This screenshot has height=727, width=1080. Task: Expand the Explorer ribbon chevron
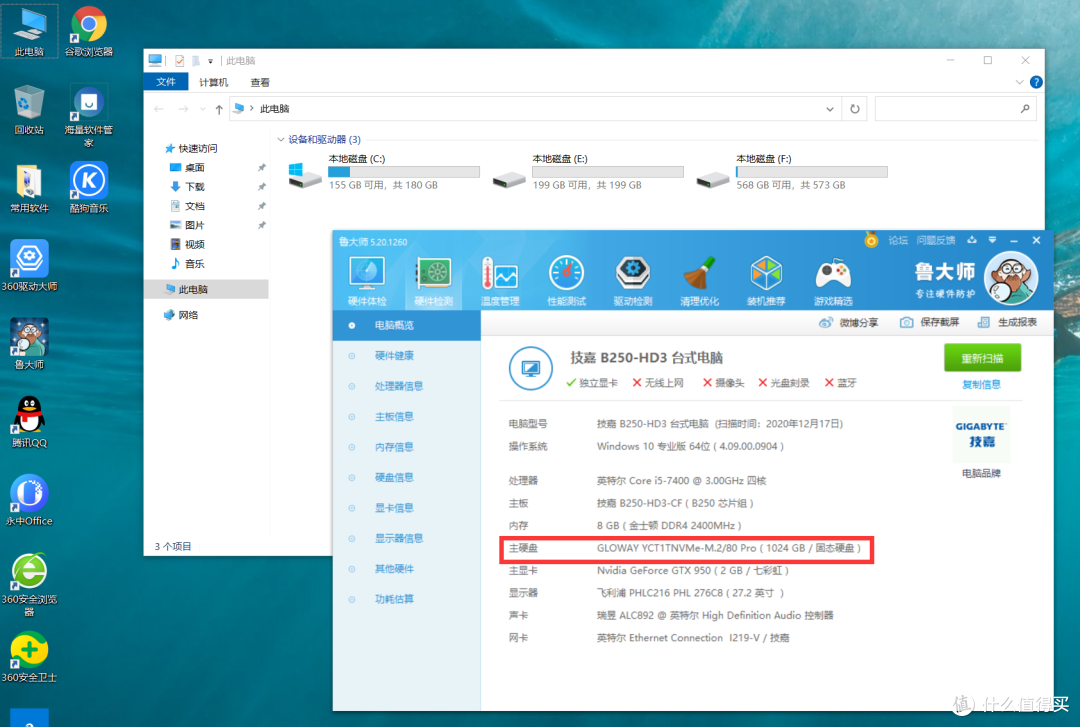(1019, 82)
